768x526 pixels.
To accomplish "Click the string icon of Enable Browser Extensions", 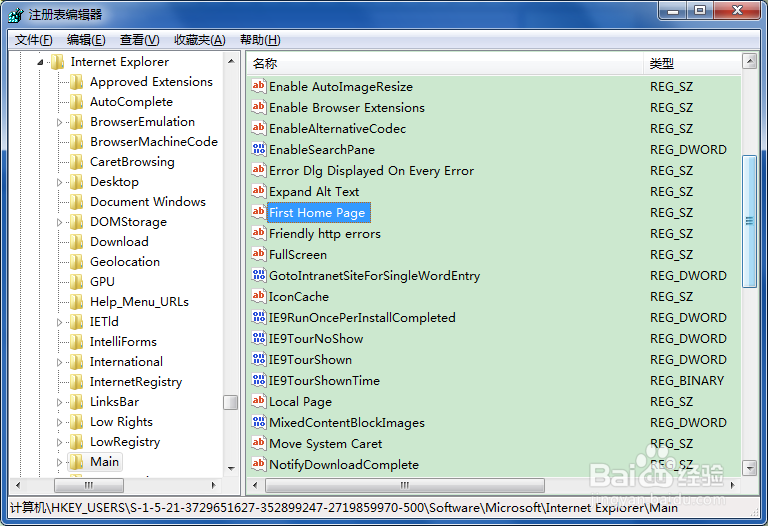I will tap(259, 107).
